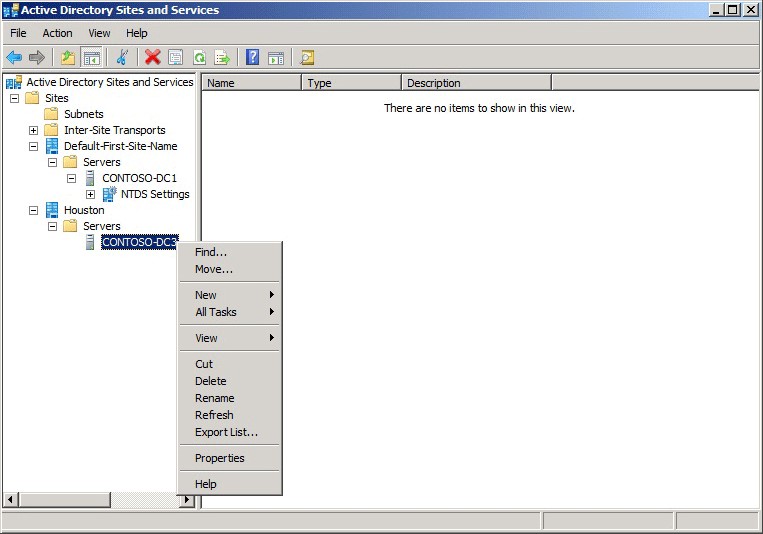Click the Show/Hide Console Tree icon

pyautogui.click(x=91, y=58)
